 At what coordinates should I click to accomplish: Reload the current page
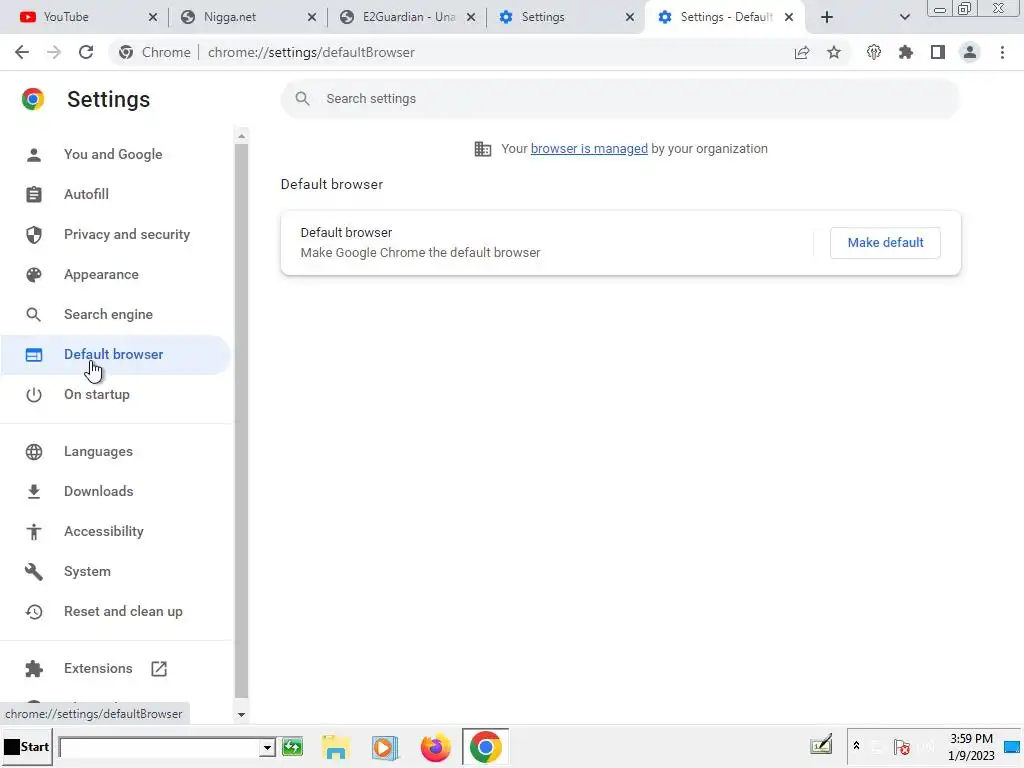coord(86,52)
